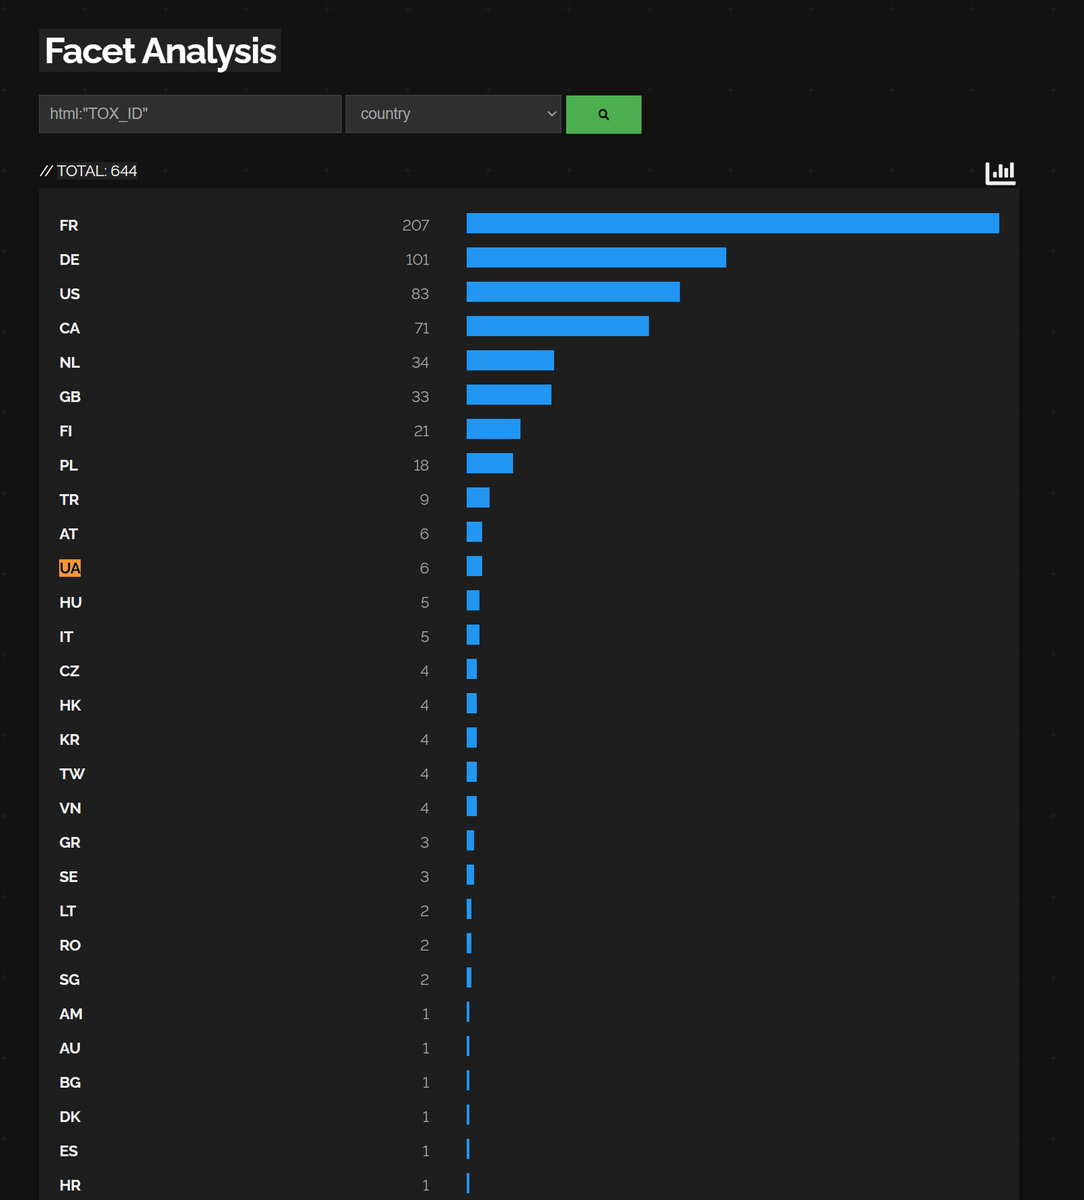Click the NL count value 34
The image size is (1084, 1200).
coord(420,362)
